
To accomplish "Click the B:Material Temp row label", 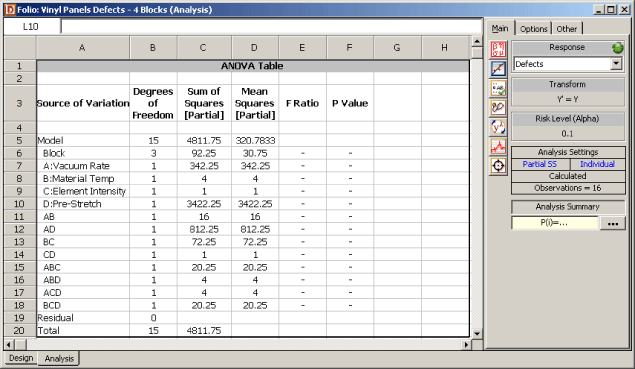I will pos(79,179).
